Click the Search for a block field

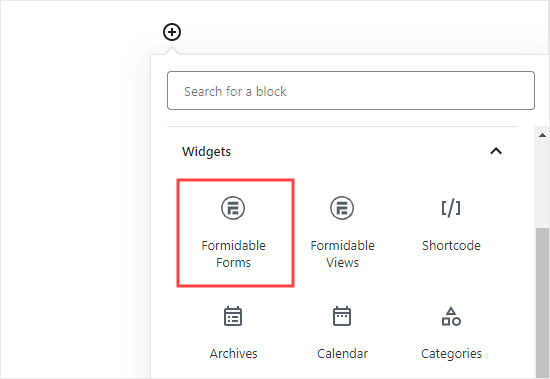click(351, 91)
